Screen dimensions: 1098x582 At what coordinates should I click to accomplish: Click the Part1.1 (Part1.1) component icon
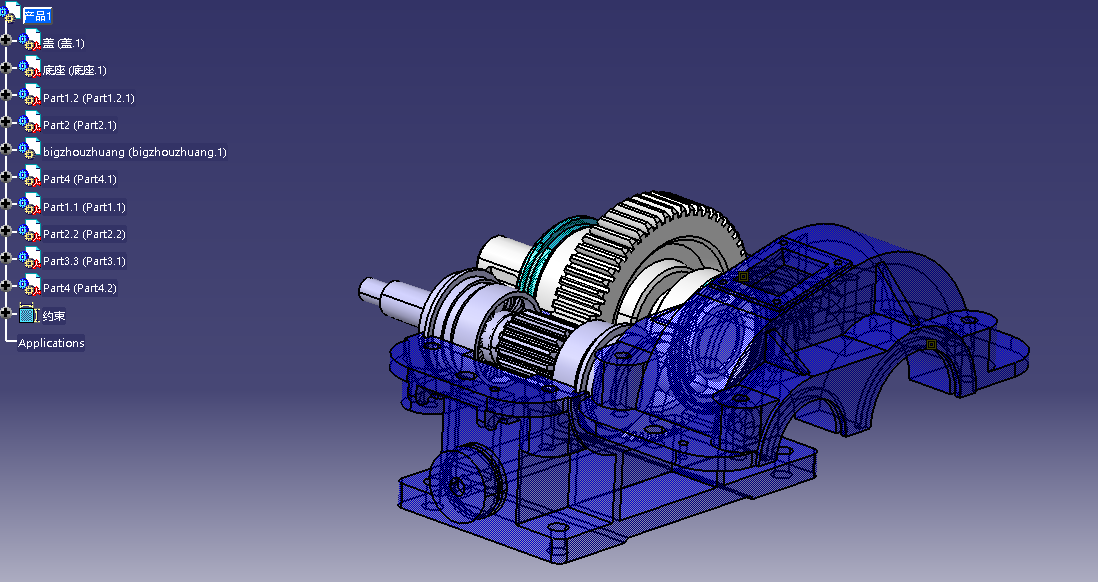tap(29, 205)
